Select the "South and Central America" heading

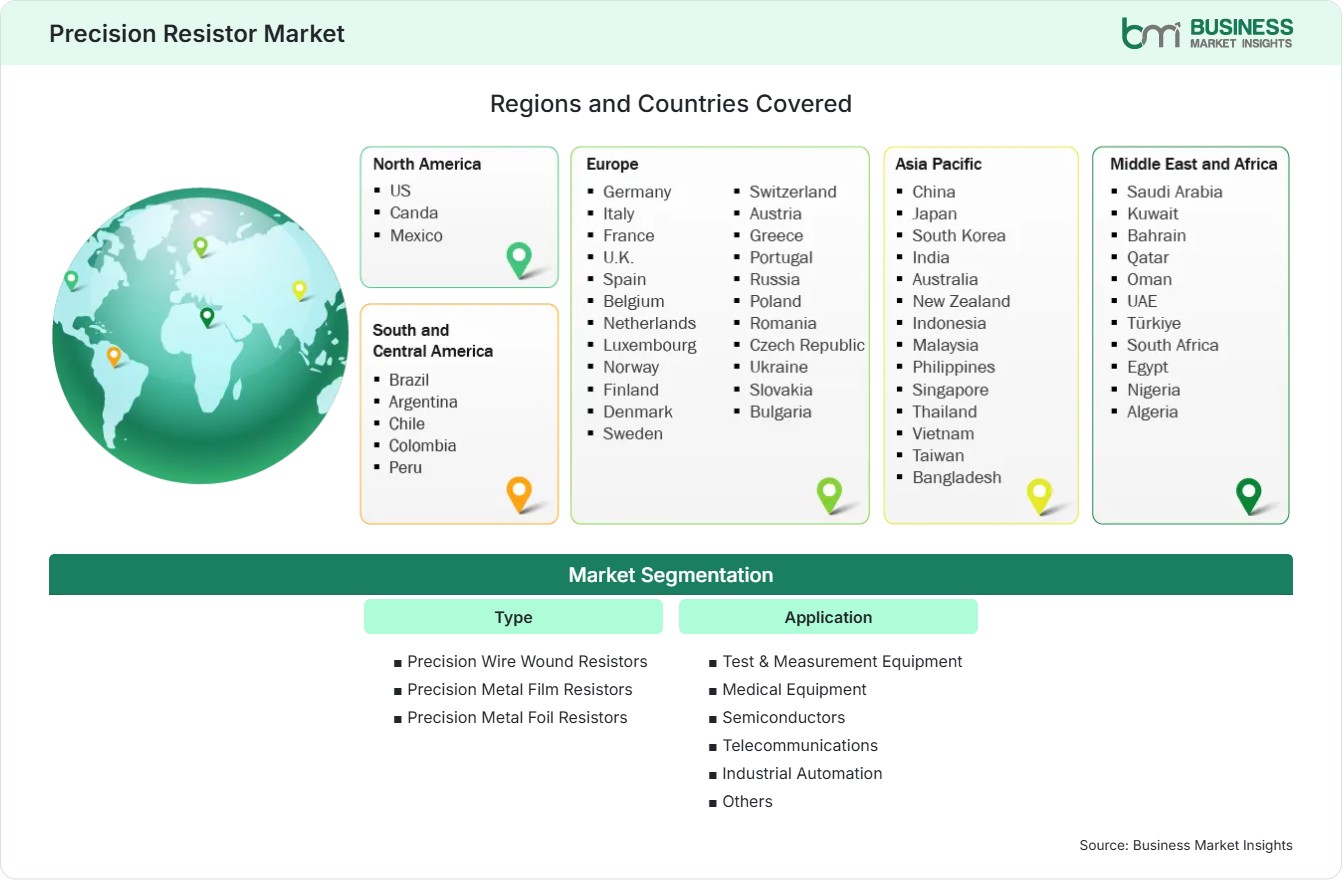(433, 340)
